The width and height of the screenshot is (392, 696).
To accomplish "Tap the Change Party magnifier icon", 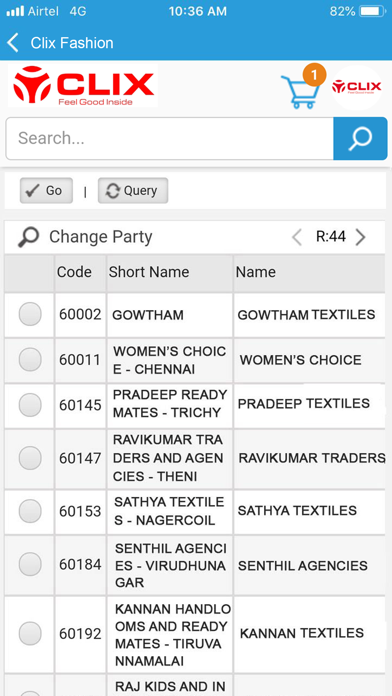I will click(x=28, y=237).
